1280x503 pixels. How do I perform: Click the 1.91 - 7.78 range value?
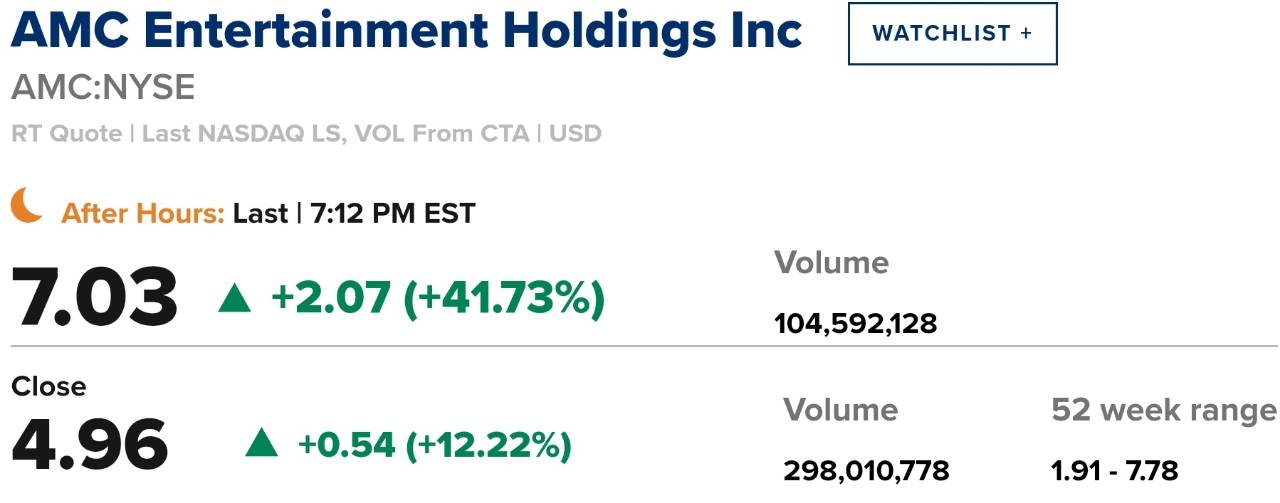[1115, 470]
